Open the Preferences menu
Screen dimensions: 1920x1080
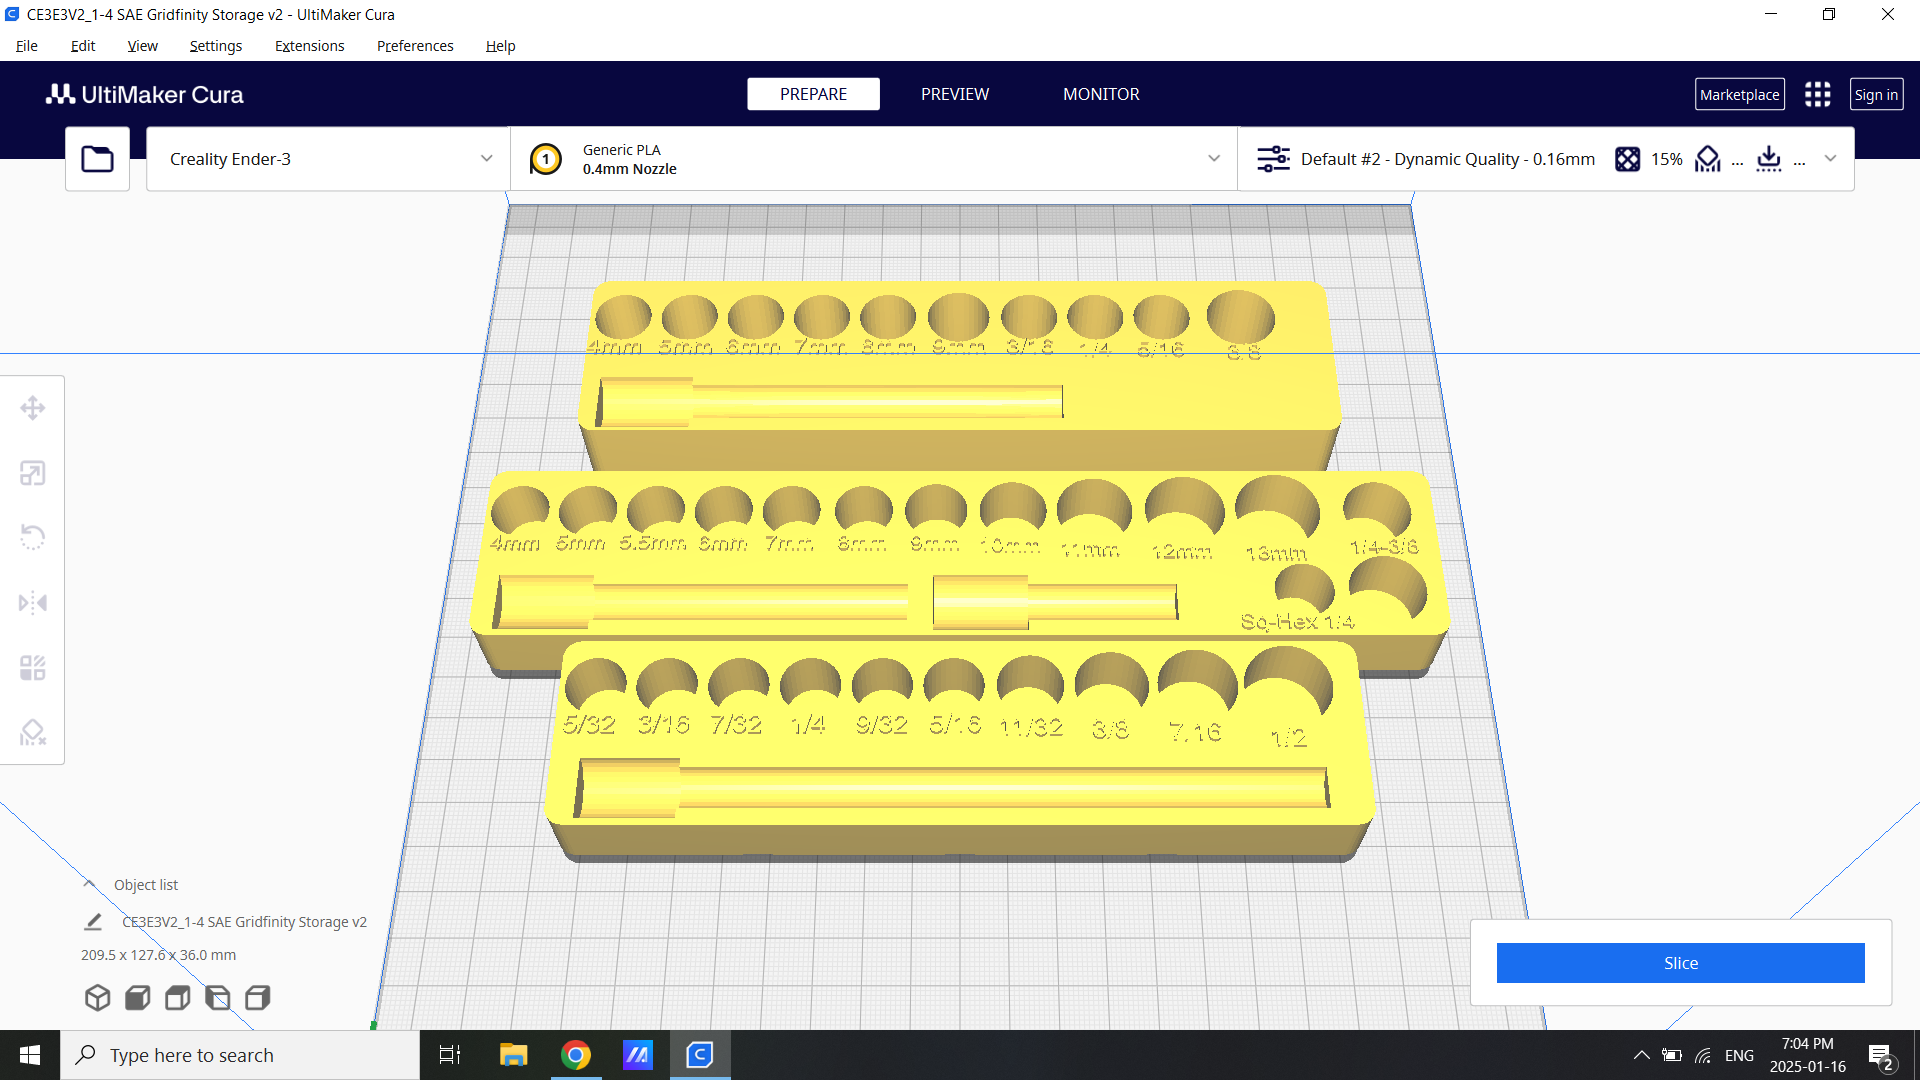(415, 46)
